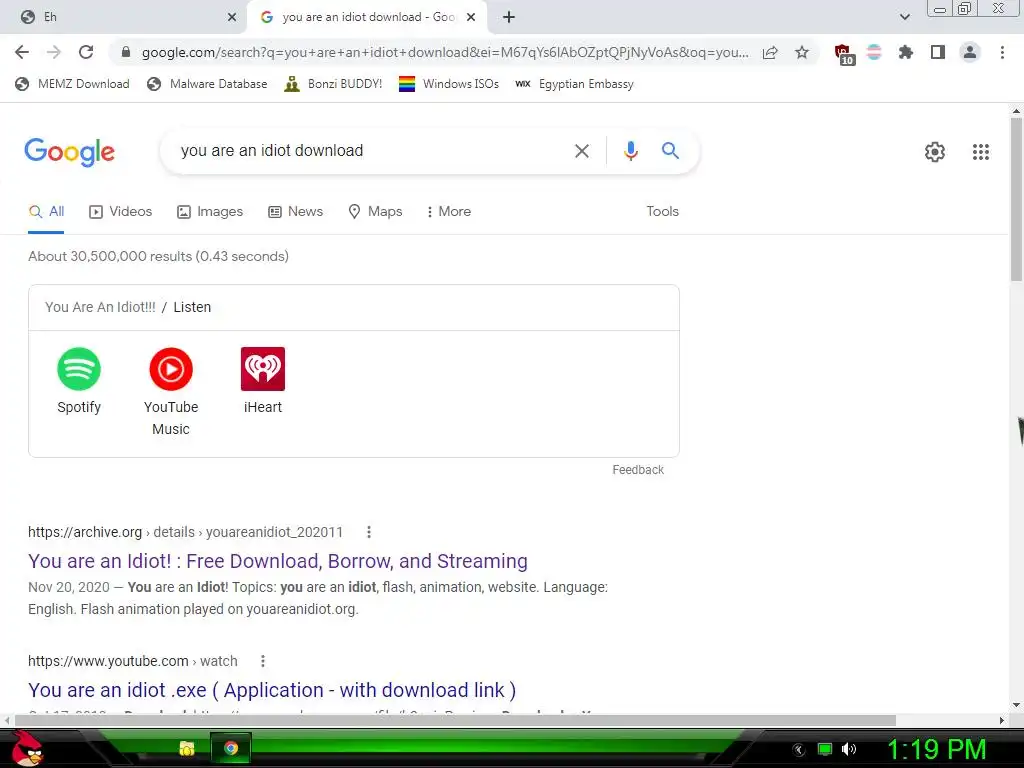Submit search with the magnifier icon
Screen dimensions: 1024x768
coord(670,151)
